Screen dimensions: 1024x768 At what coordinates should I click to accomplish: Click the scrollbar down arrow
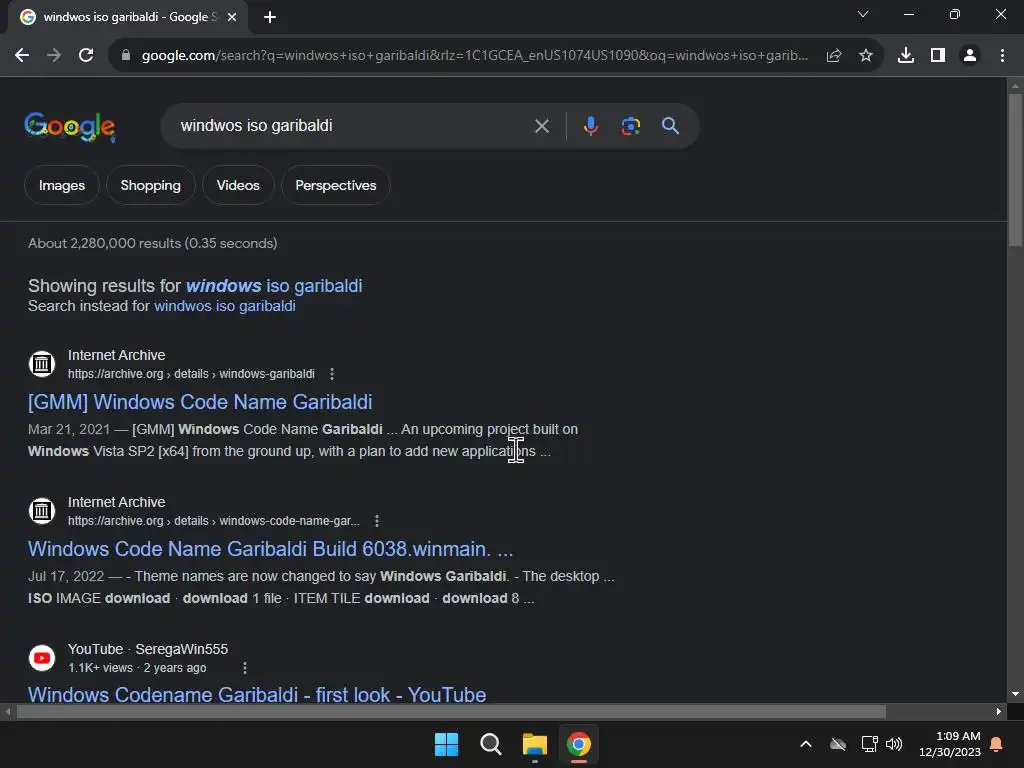pos(1015,694)
